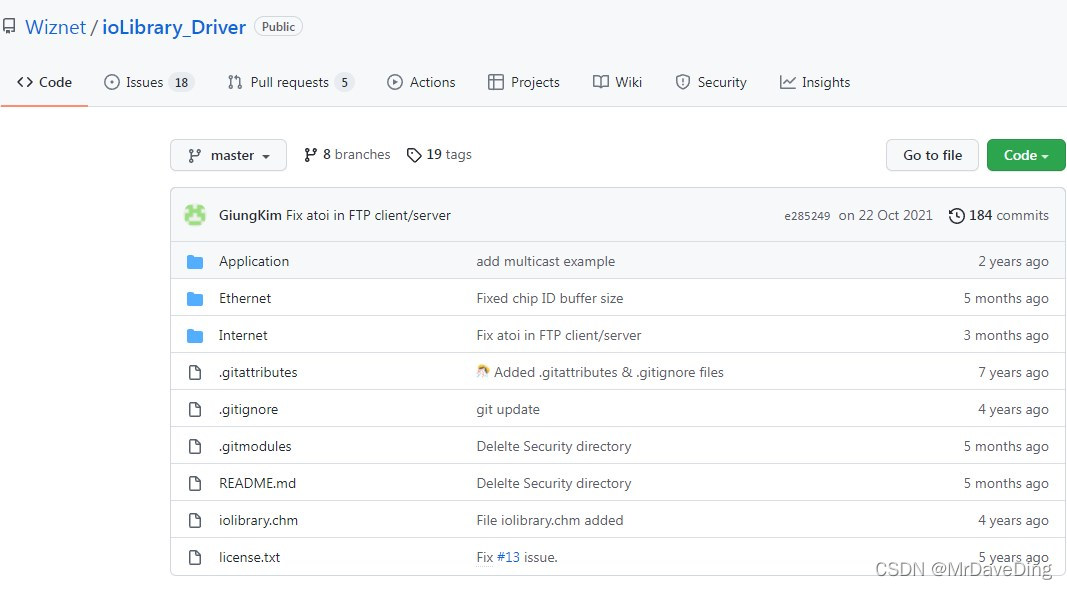Click the tag icon beside 19 tags
The height and width of the screenshot is (589, 1067).
click(414, 155)
